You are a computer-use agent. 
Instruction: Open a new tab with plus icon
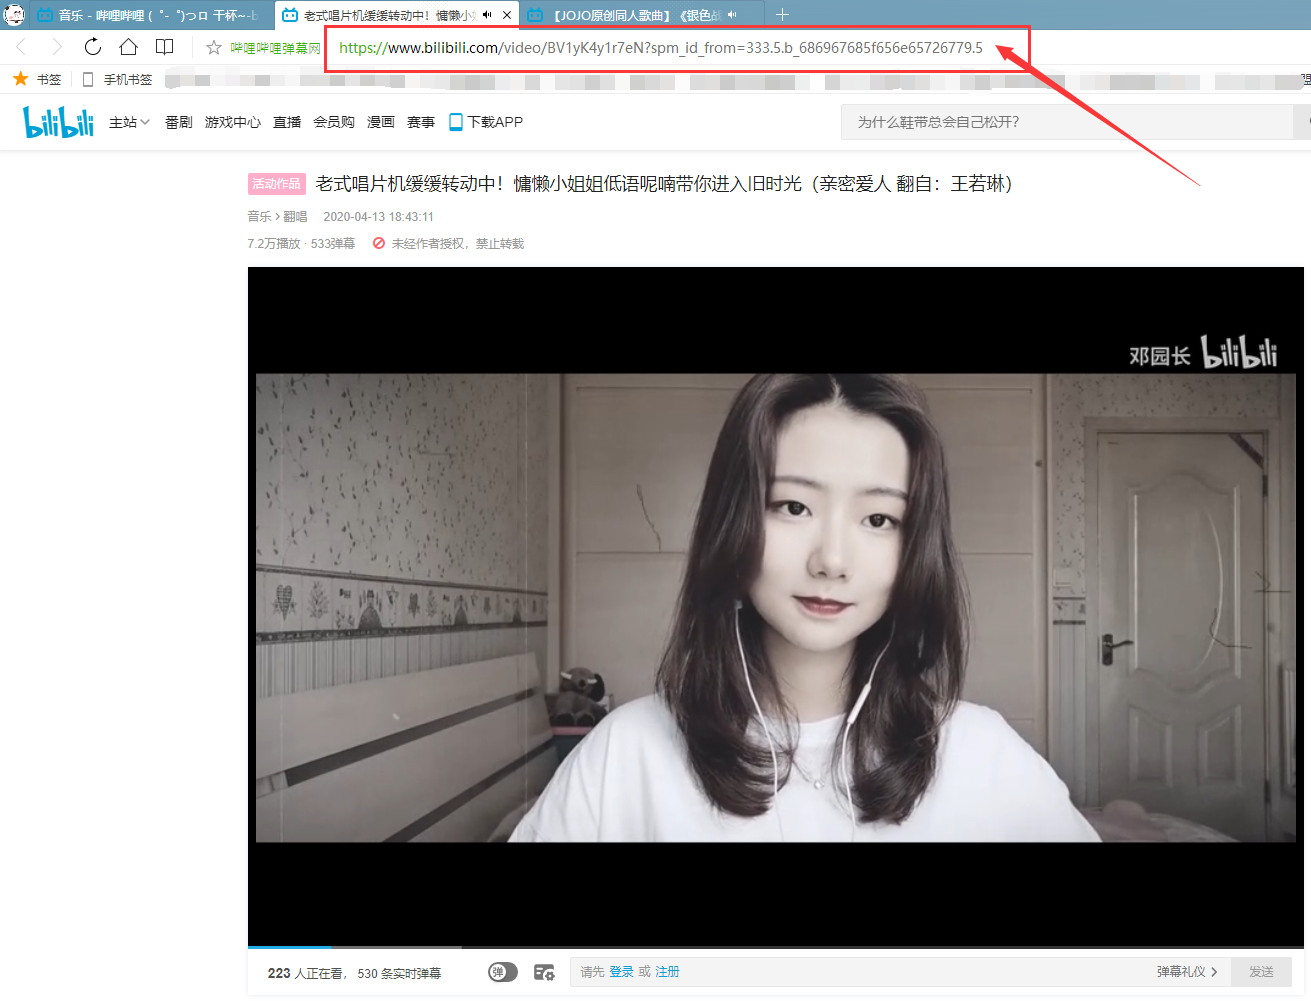pyautogui.click(x=782, y=15)
